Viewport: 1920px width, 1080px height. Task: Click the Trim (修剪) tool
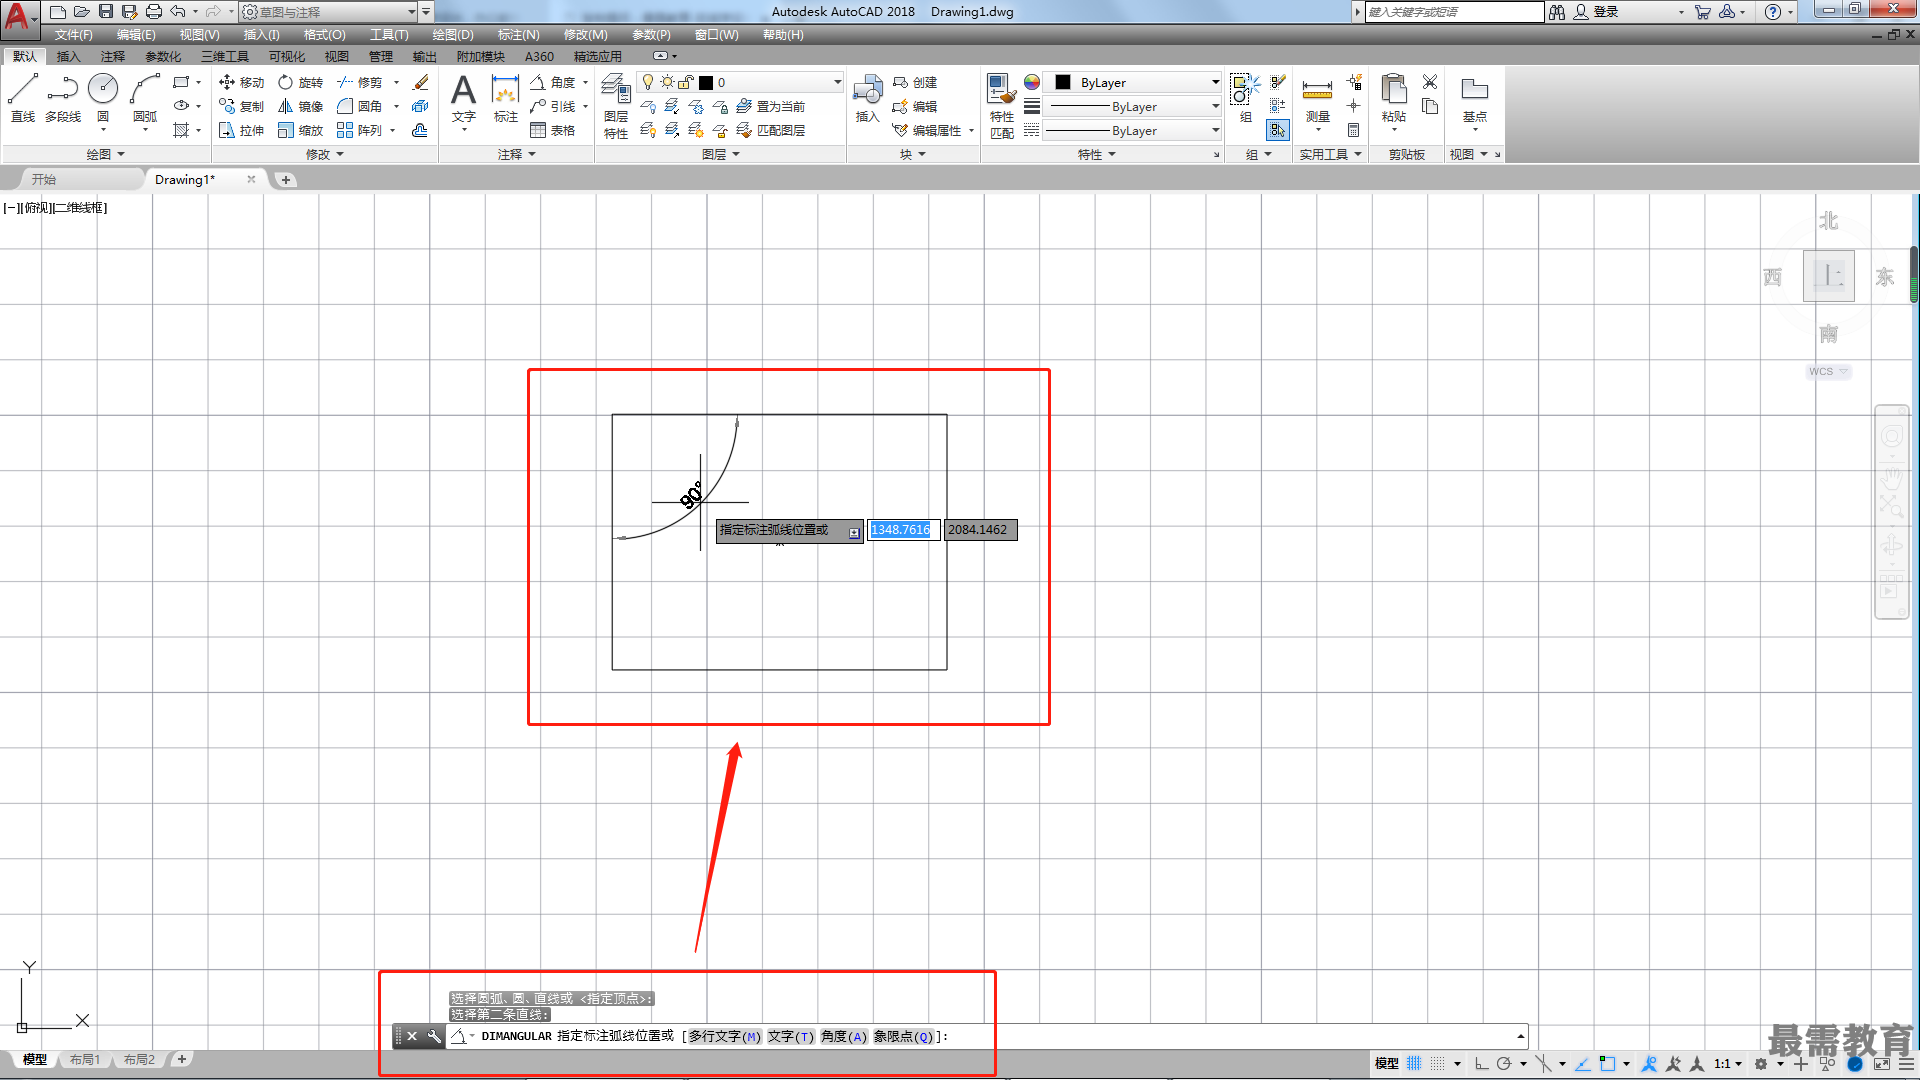tap(360, 82)
